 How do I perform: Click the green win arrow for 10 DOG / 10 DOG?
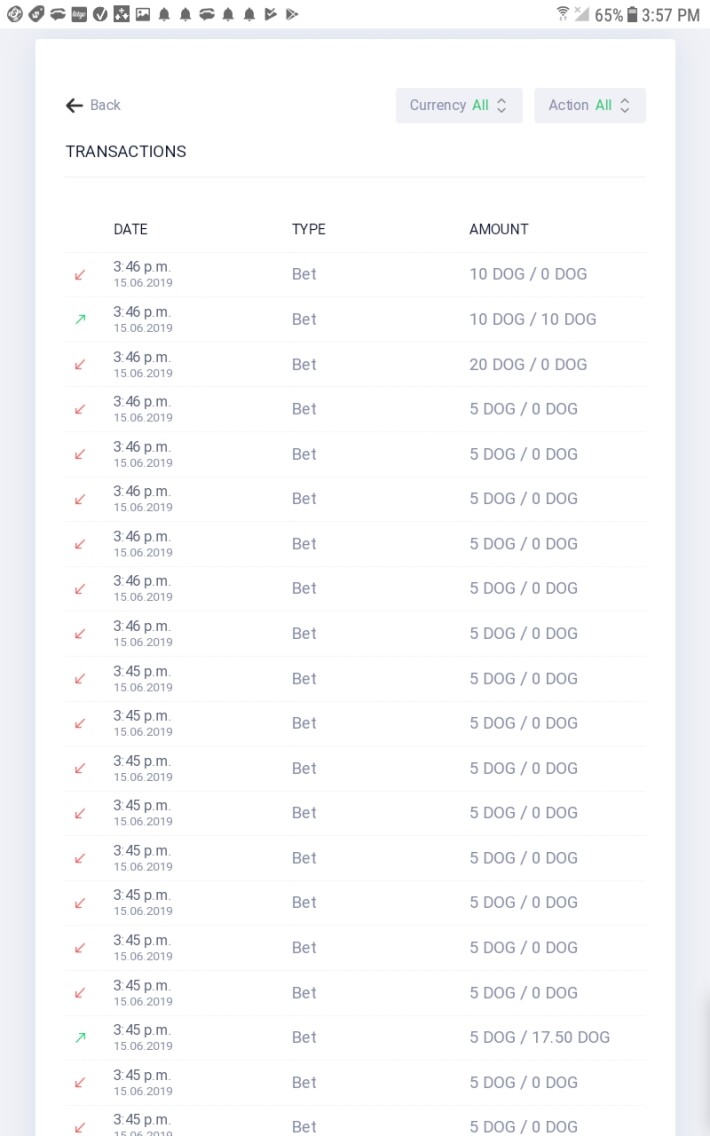click(80, 320)
